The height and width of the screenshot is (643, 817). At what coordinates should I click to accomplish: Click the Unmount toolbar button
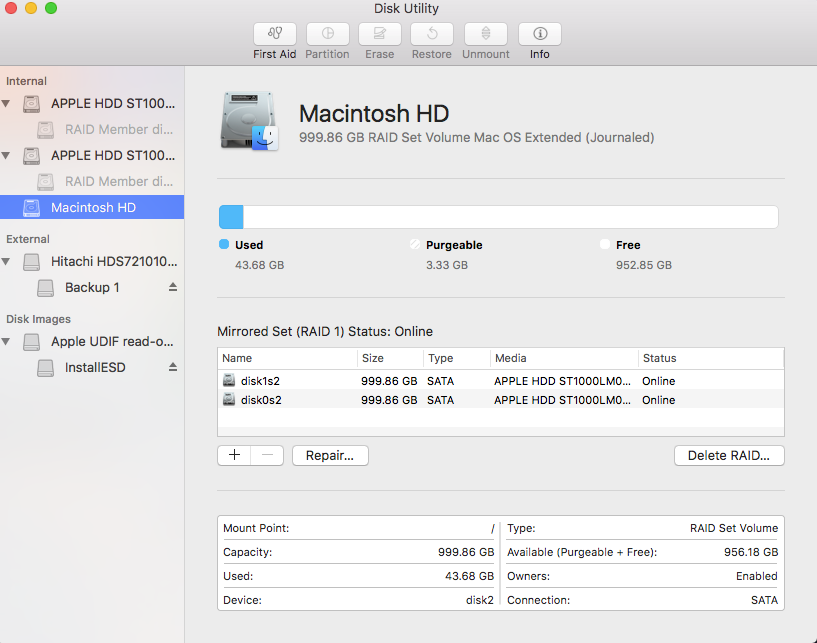(485, 34)
